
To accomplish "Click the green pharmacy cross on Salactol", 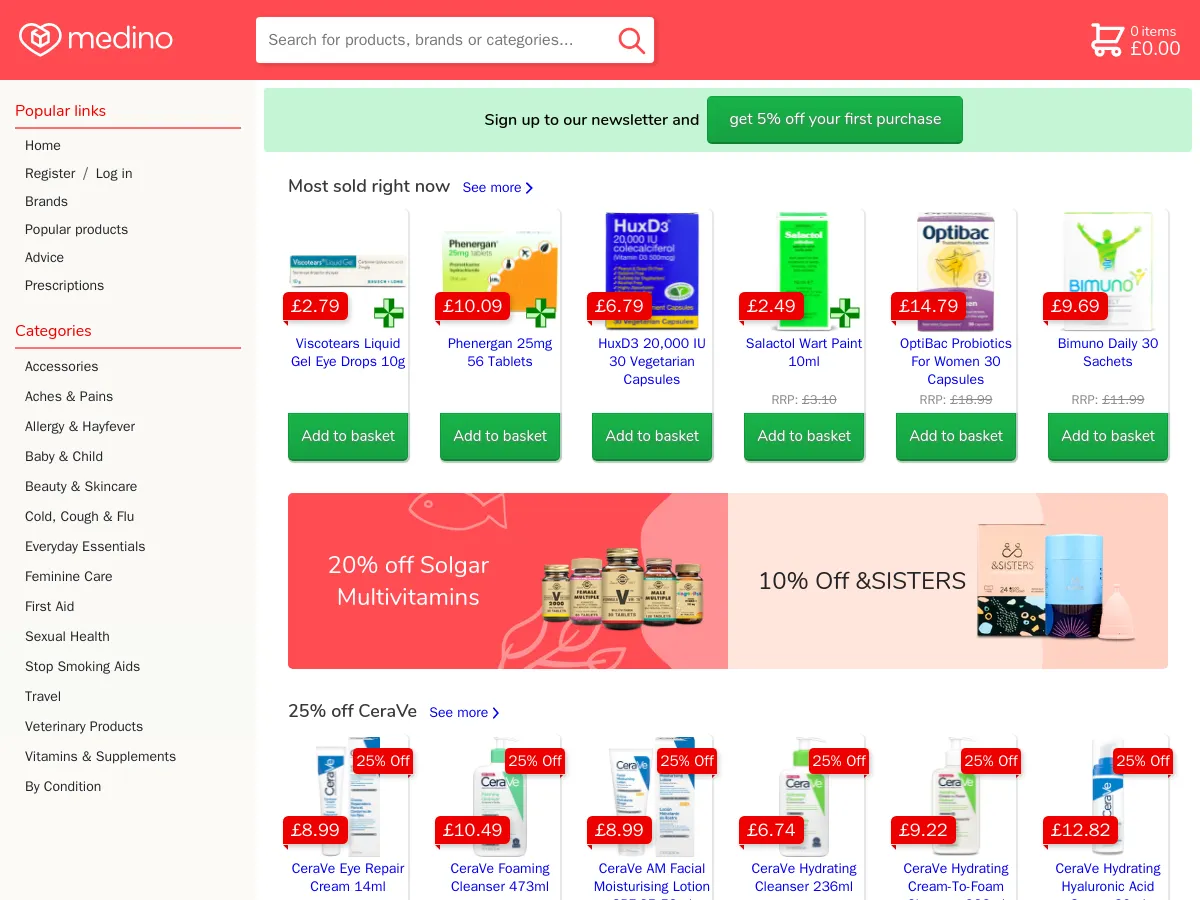I will tap(845, 313).
